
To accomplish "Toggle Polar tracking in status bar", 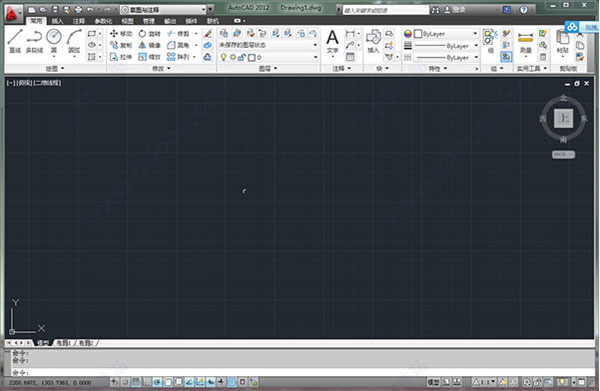I will (157, 381).
